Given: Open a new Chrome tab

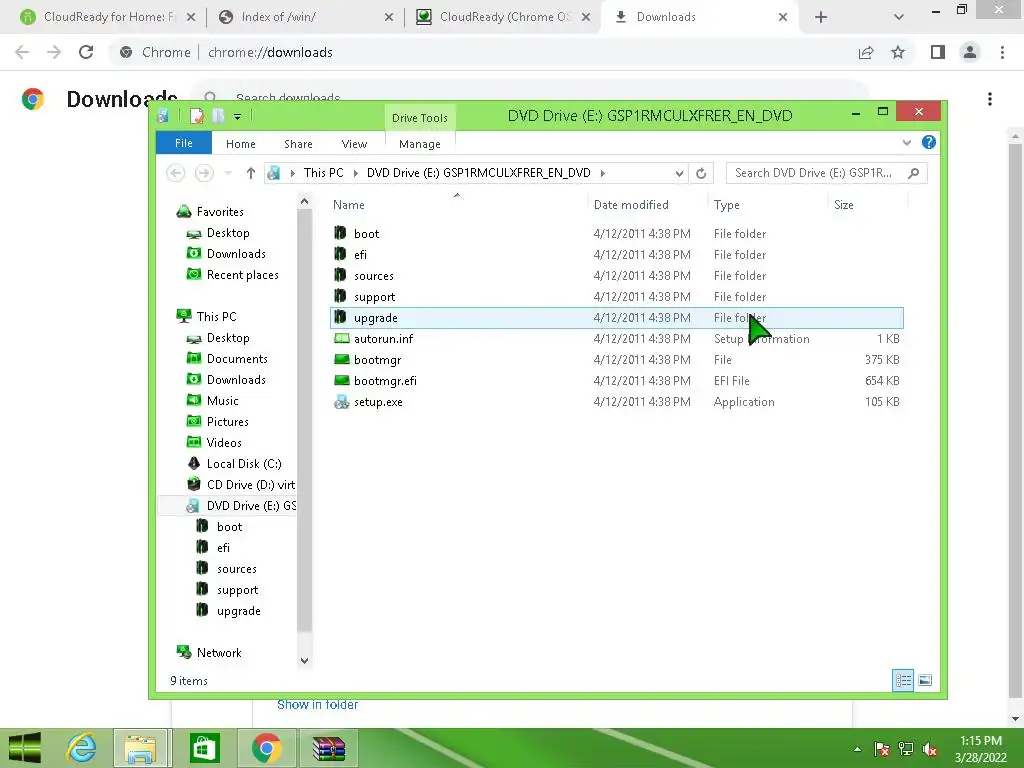Looking at the screenshot, I should [x=821, y=17].
